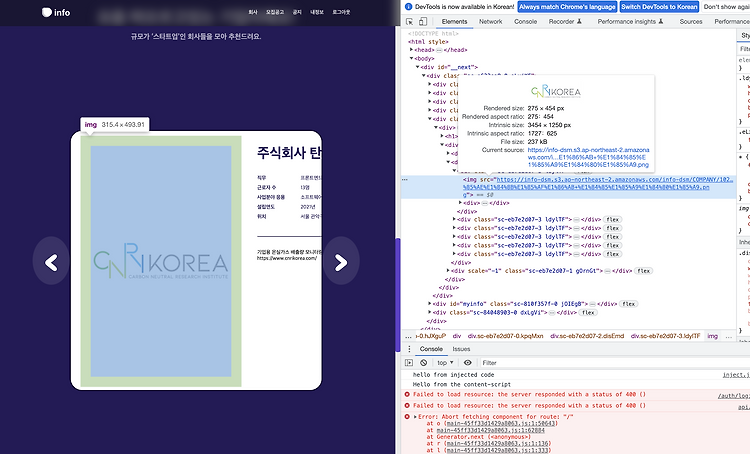The height and width of the screenshot is (454, 750).
Task: Select div.sc-eb7e2d07-0.kpqMxn breadcrumb
Action: (506, 336)
